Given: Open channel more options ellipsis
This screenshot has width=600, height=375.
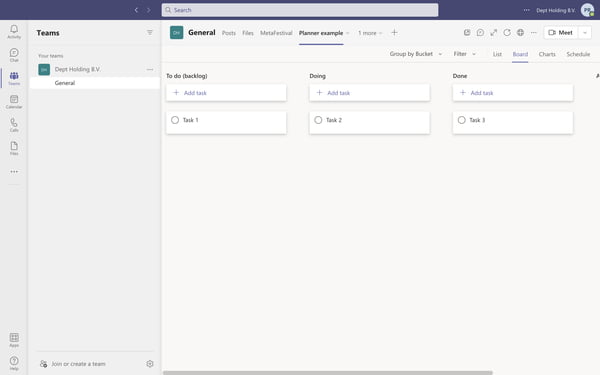Looking at the screenshot, I should click(x=533, y=33).
